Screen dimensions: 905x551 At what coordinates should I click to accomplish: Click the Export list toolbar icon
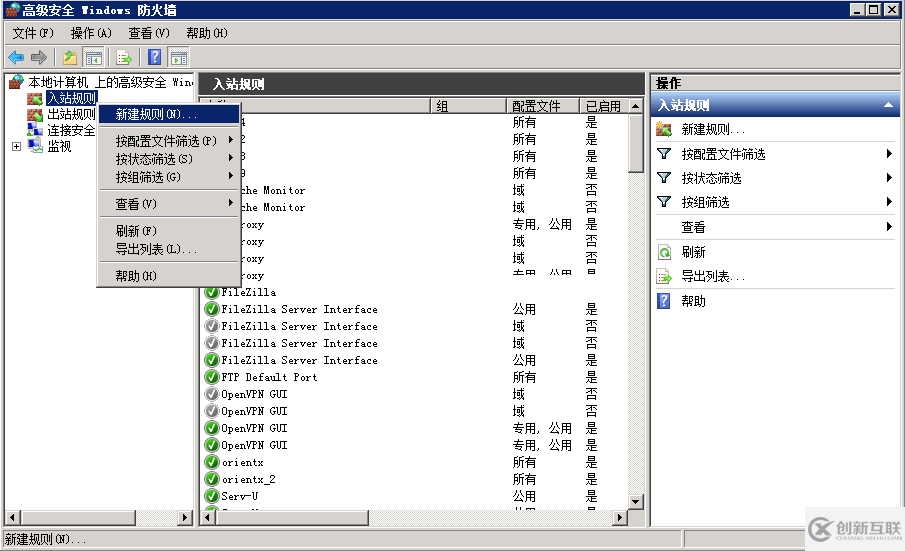(x=124, y=57)
